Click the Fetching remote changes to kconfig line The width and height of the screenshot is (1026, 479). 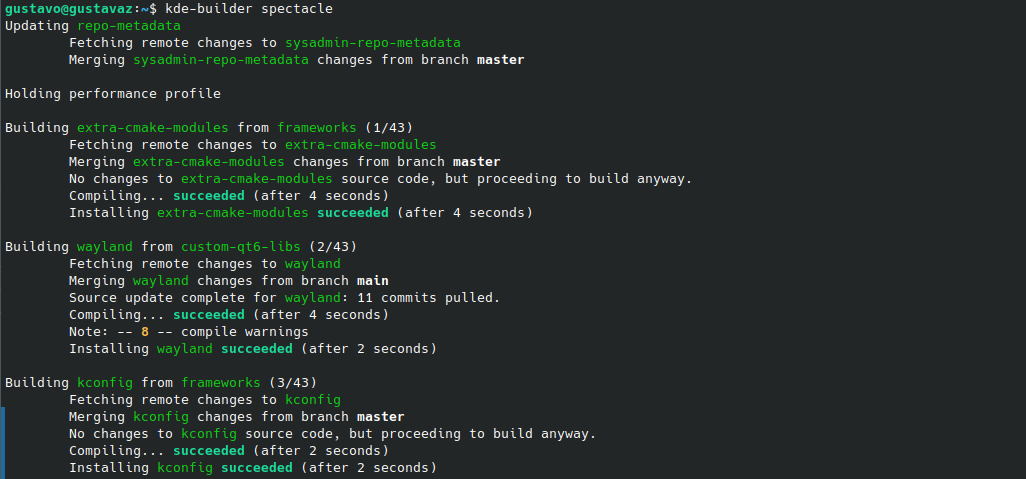pos(204,400)
